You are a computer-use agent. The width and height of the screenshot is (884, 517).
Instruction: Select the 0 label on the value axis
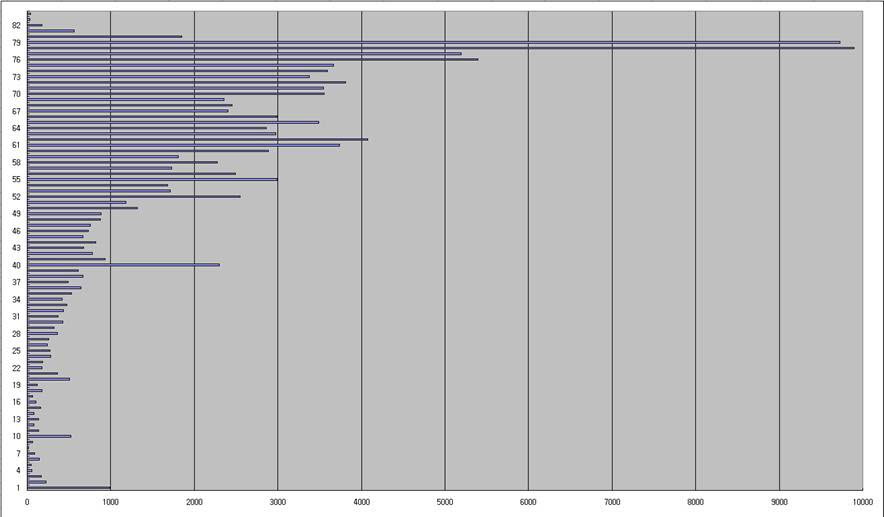click(x=27, y=500)
